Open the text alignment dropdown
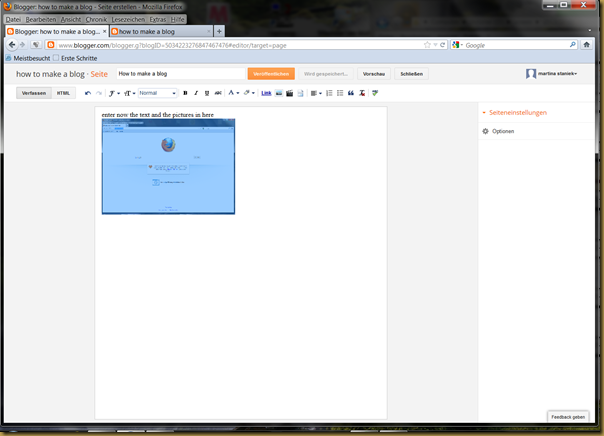Viewport: 604px width, 436px height. (x=316, y=93)
